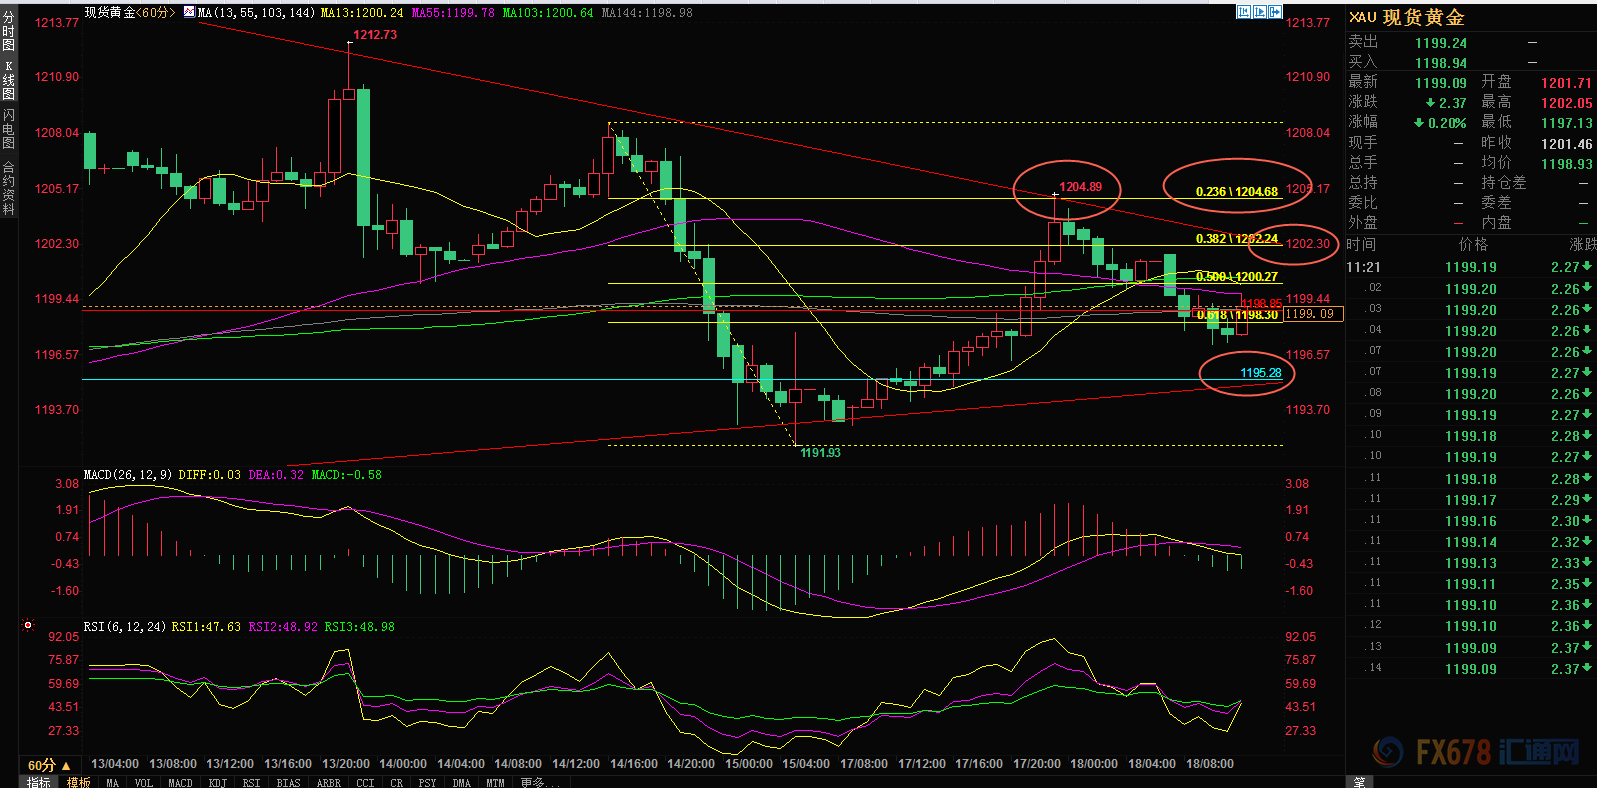Viewport: 1597px width, 788px height.
Task: Click the current price tag 1199.09 on axis
Action: click(1312, 314)
